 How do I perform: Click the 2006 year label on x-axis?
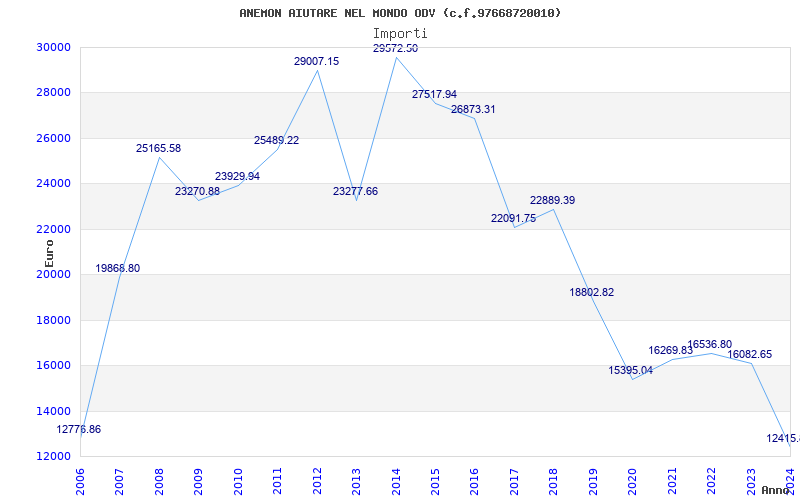[80, 481]
